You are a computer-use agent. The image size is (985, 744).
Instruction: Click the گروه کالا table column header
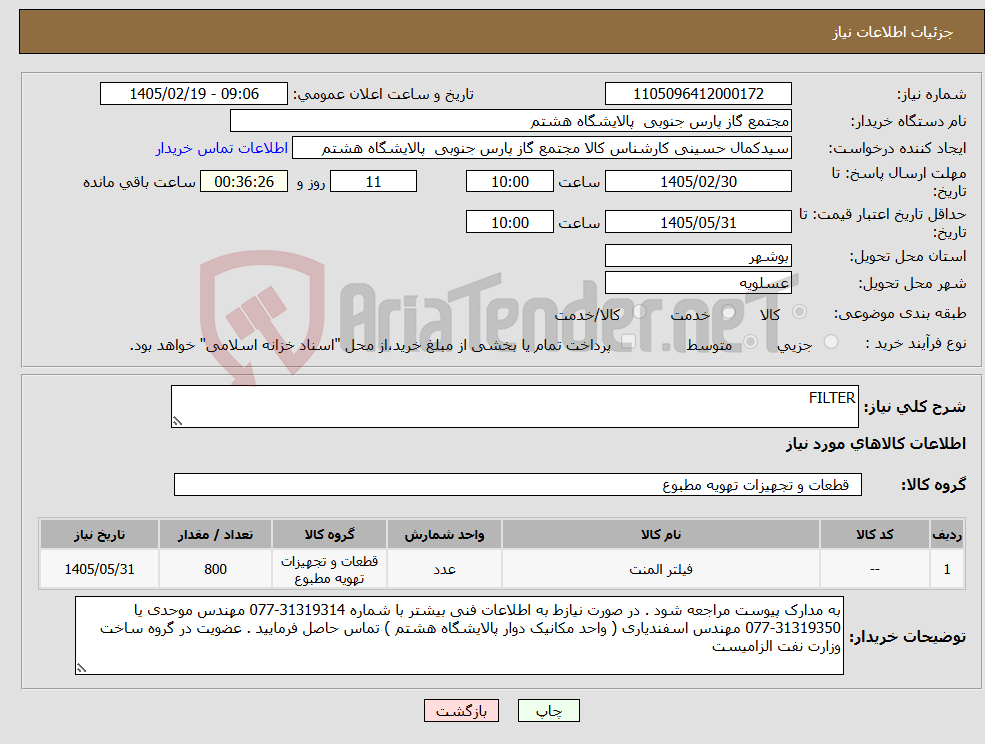329,534
